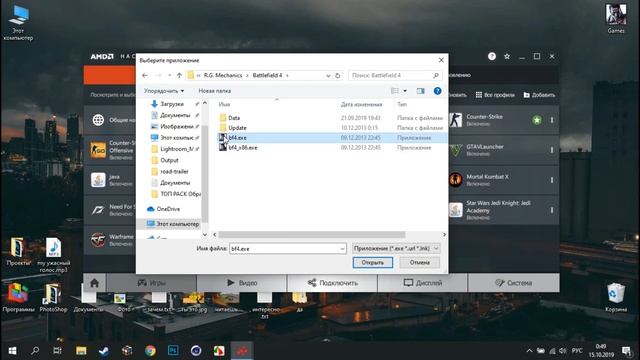640x360 pixels.
Task: Switch to Система tab
Action: (513, 283)
